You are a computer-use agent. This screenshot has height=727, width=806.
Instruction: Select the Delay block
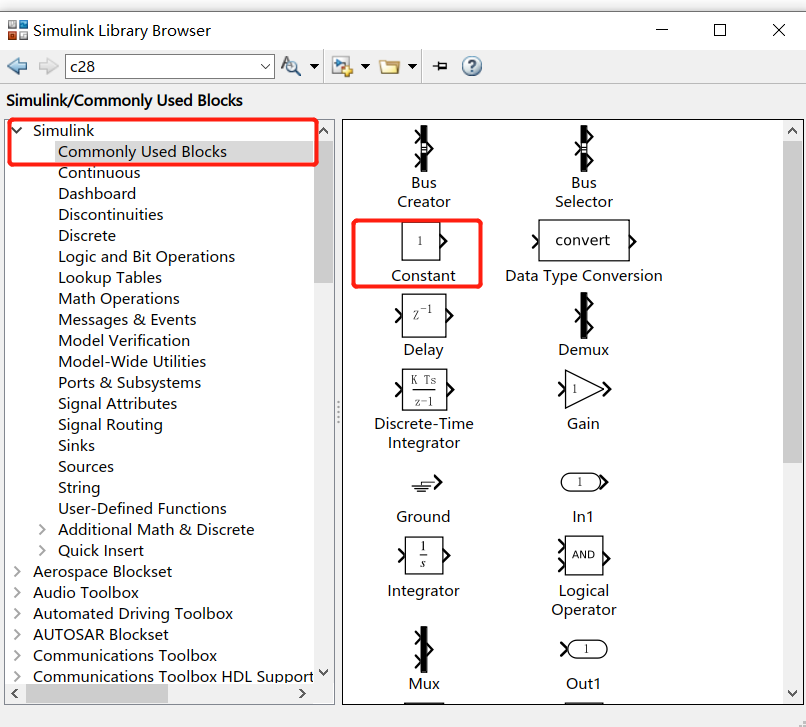point(424,326)
